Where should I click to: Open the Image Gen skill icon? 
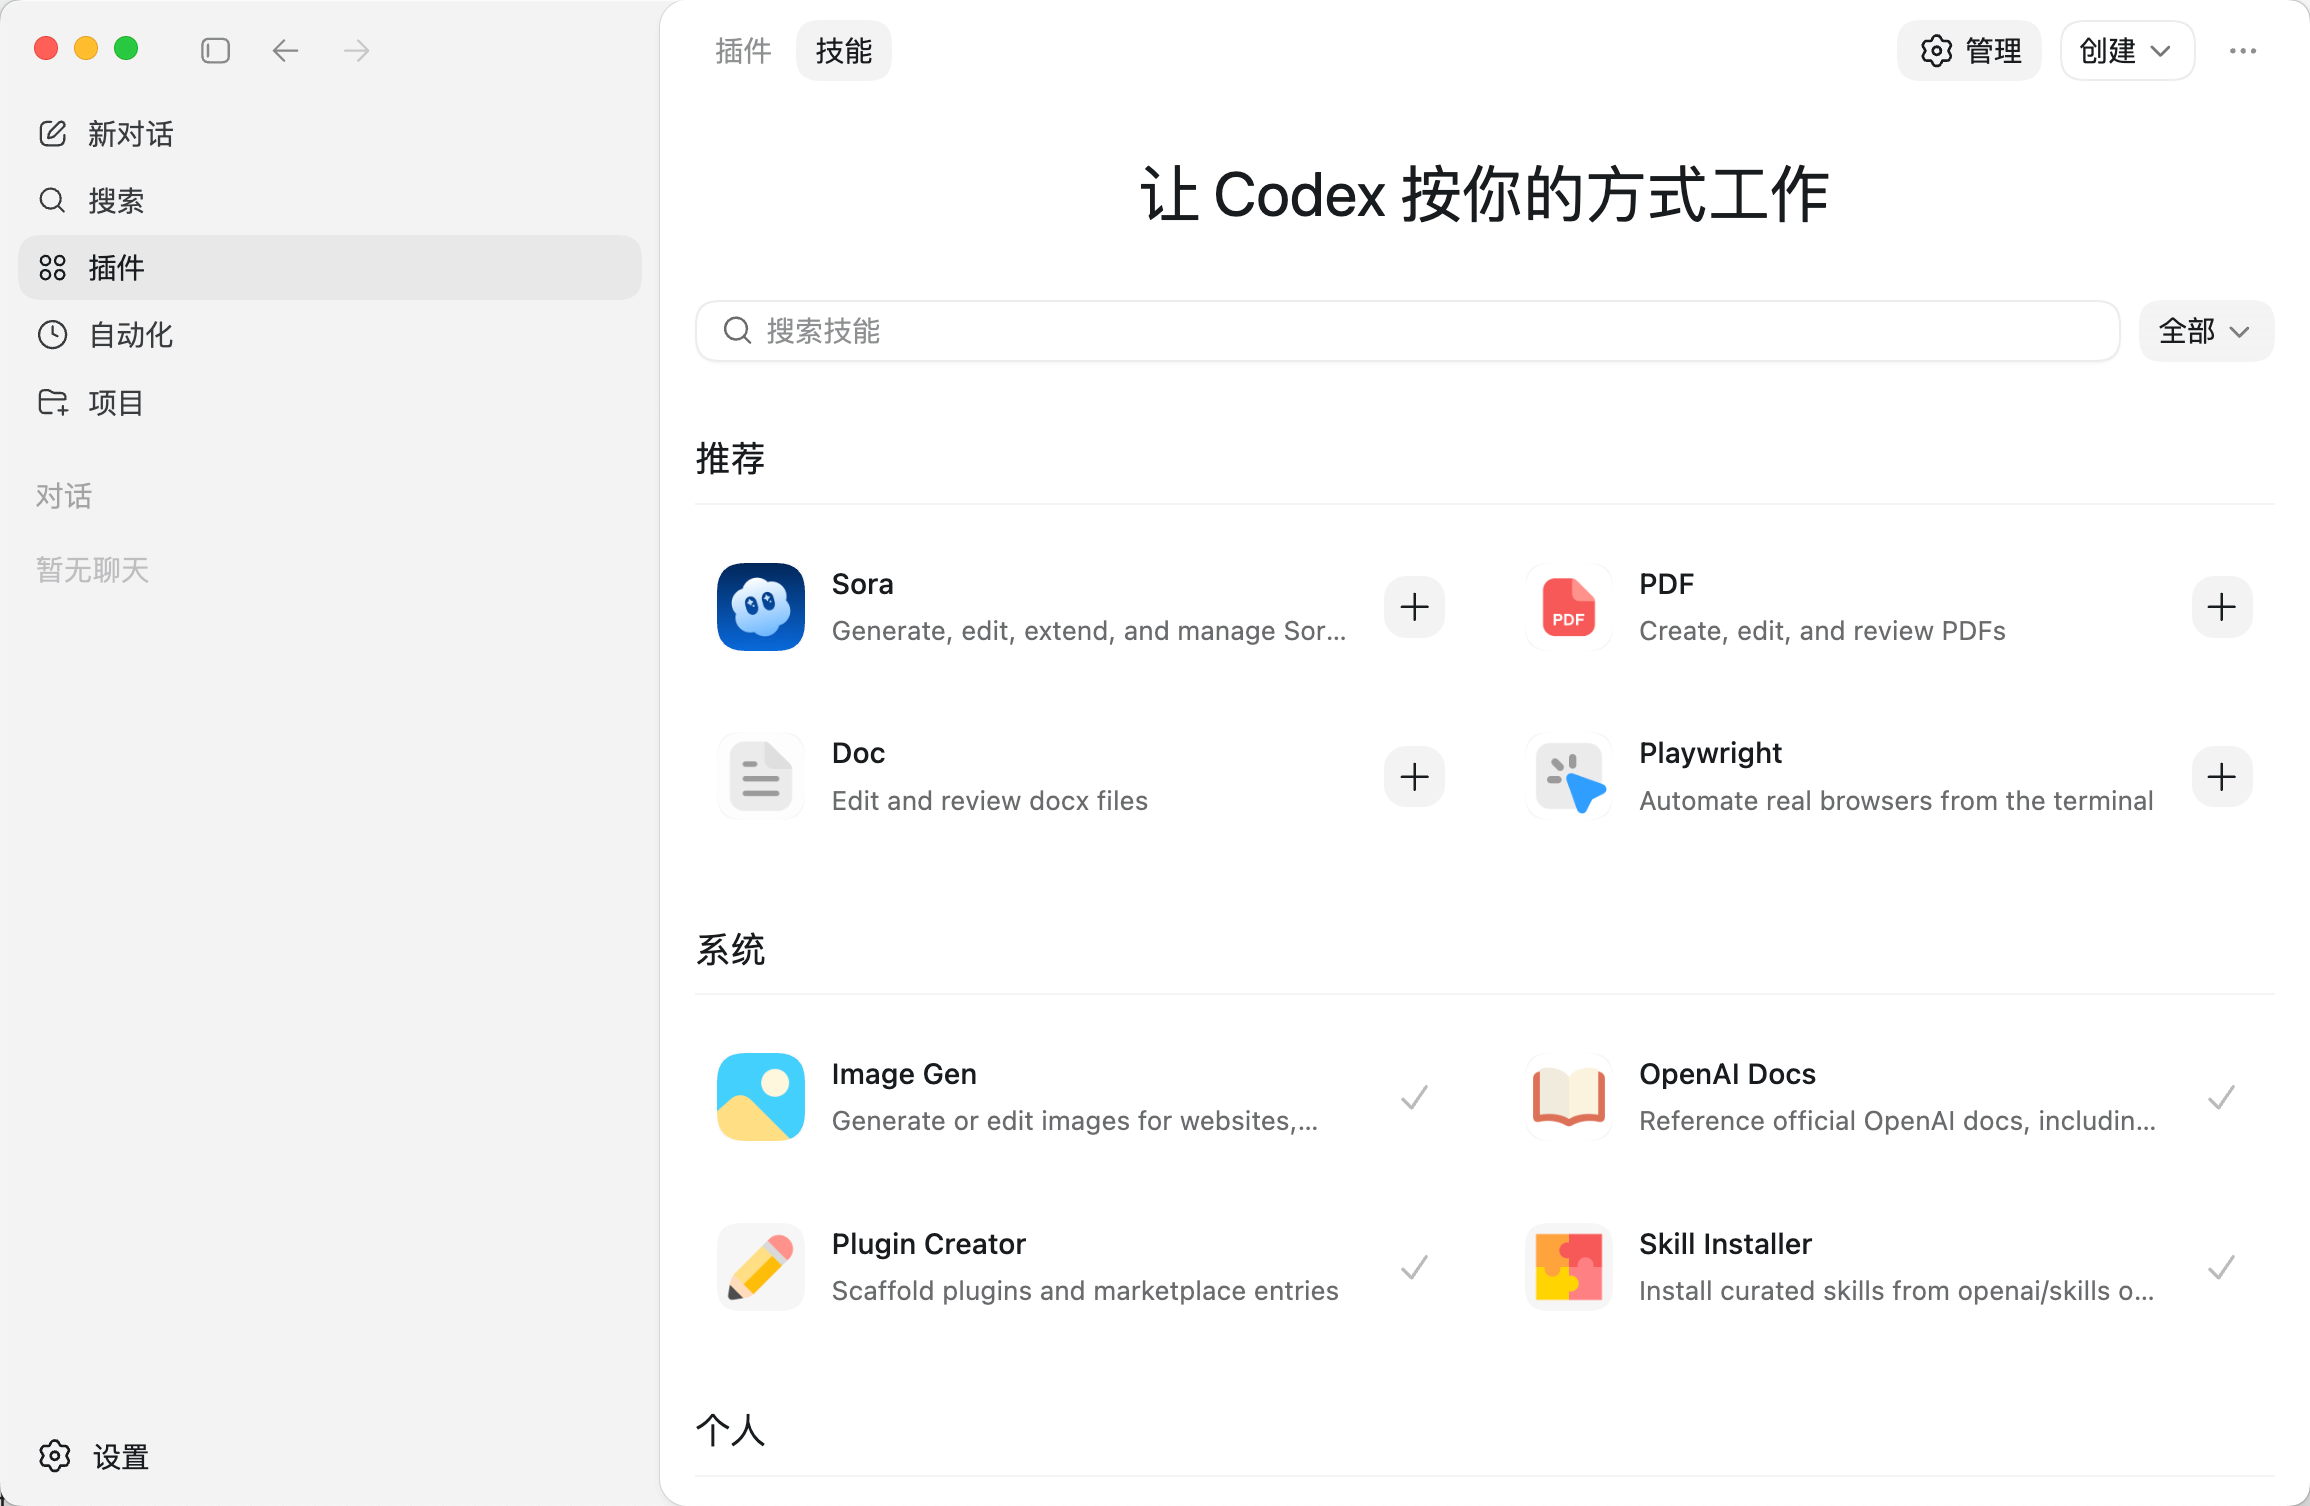pos(760,1097)
